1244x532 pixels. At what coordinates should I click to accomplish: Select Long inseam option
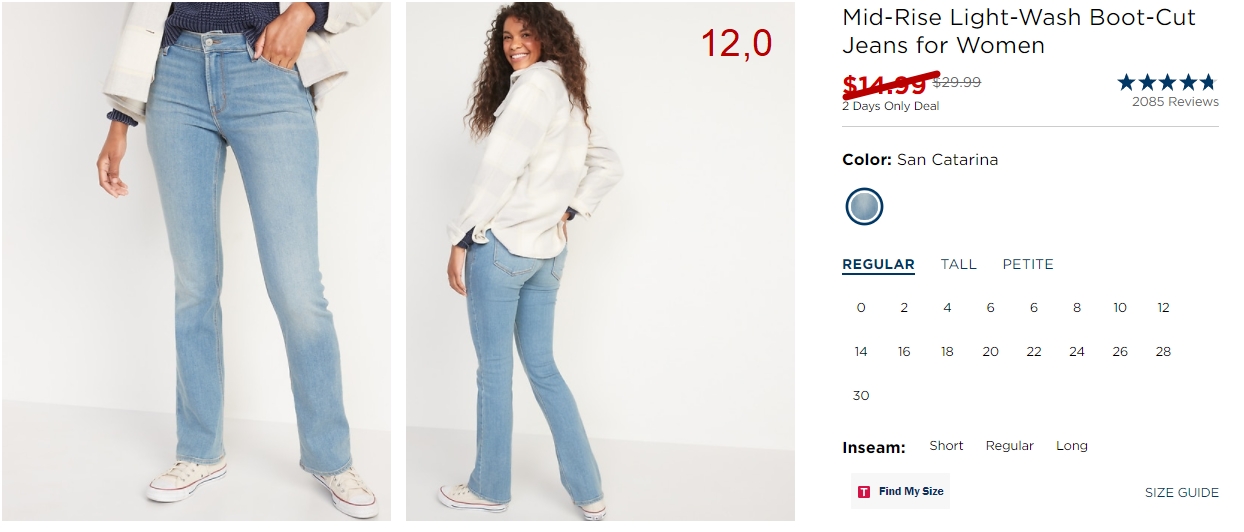pos(1072,446)
